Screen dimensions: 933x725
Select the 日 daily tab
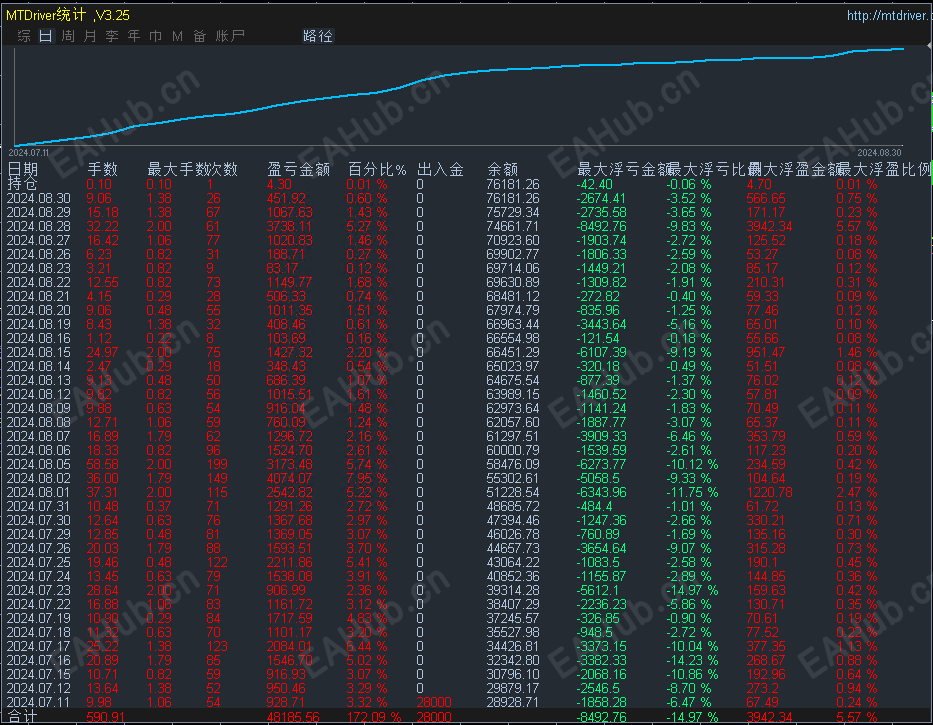(46, 36)
